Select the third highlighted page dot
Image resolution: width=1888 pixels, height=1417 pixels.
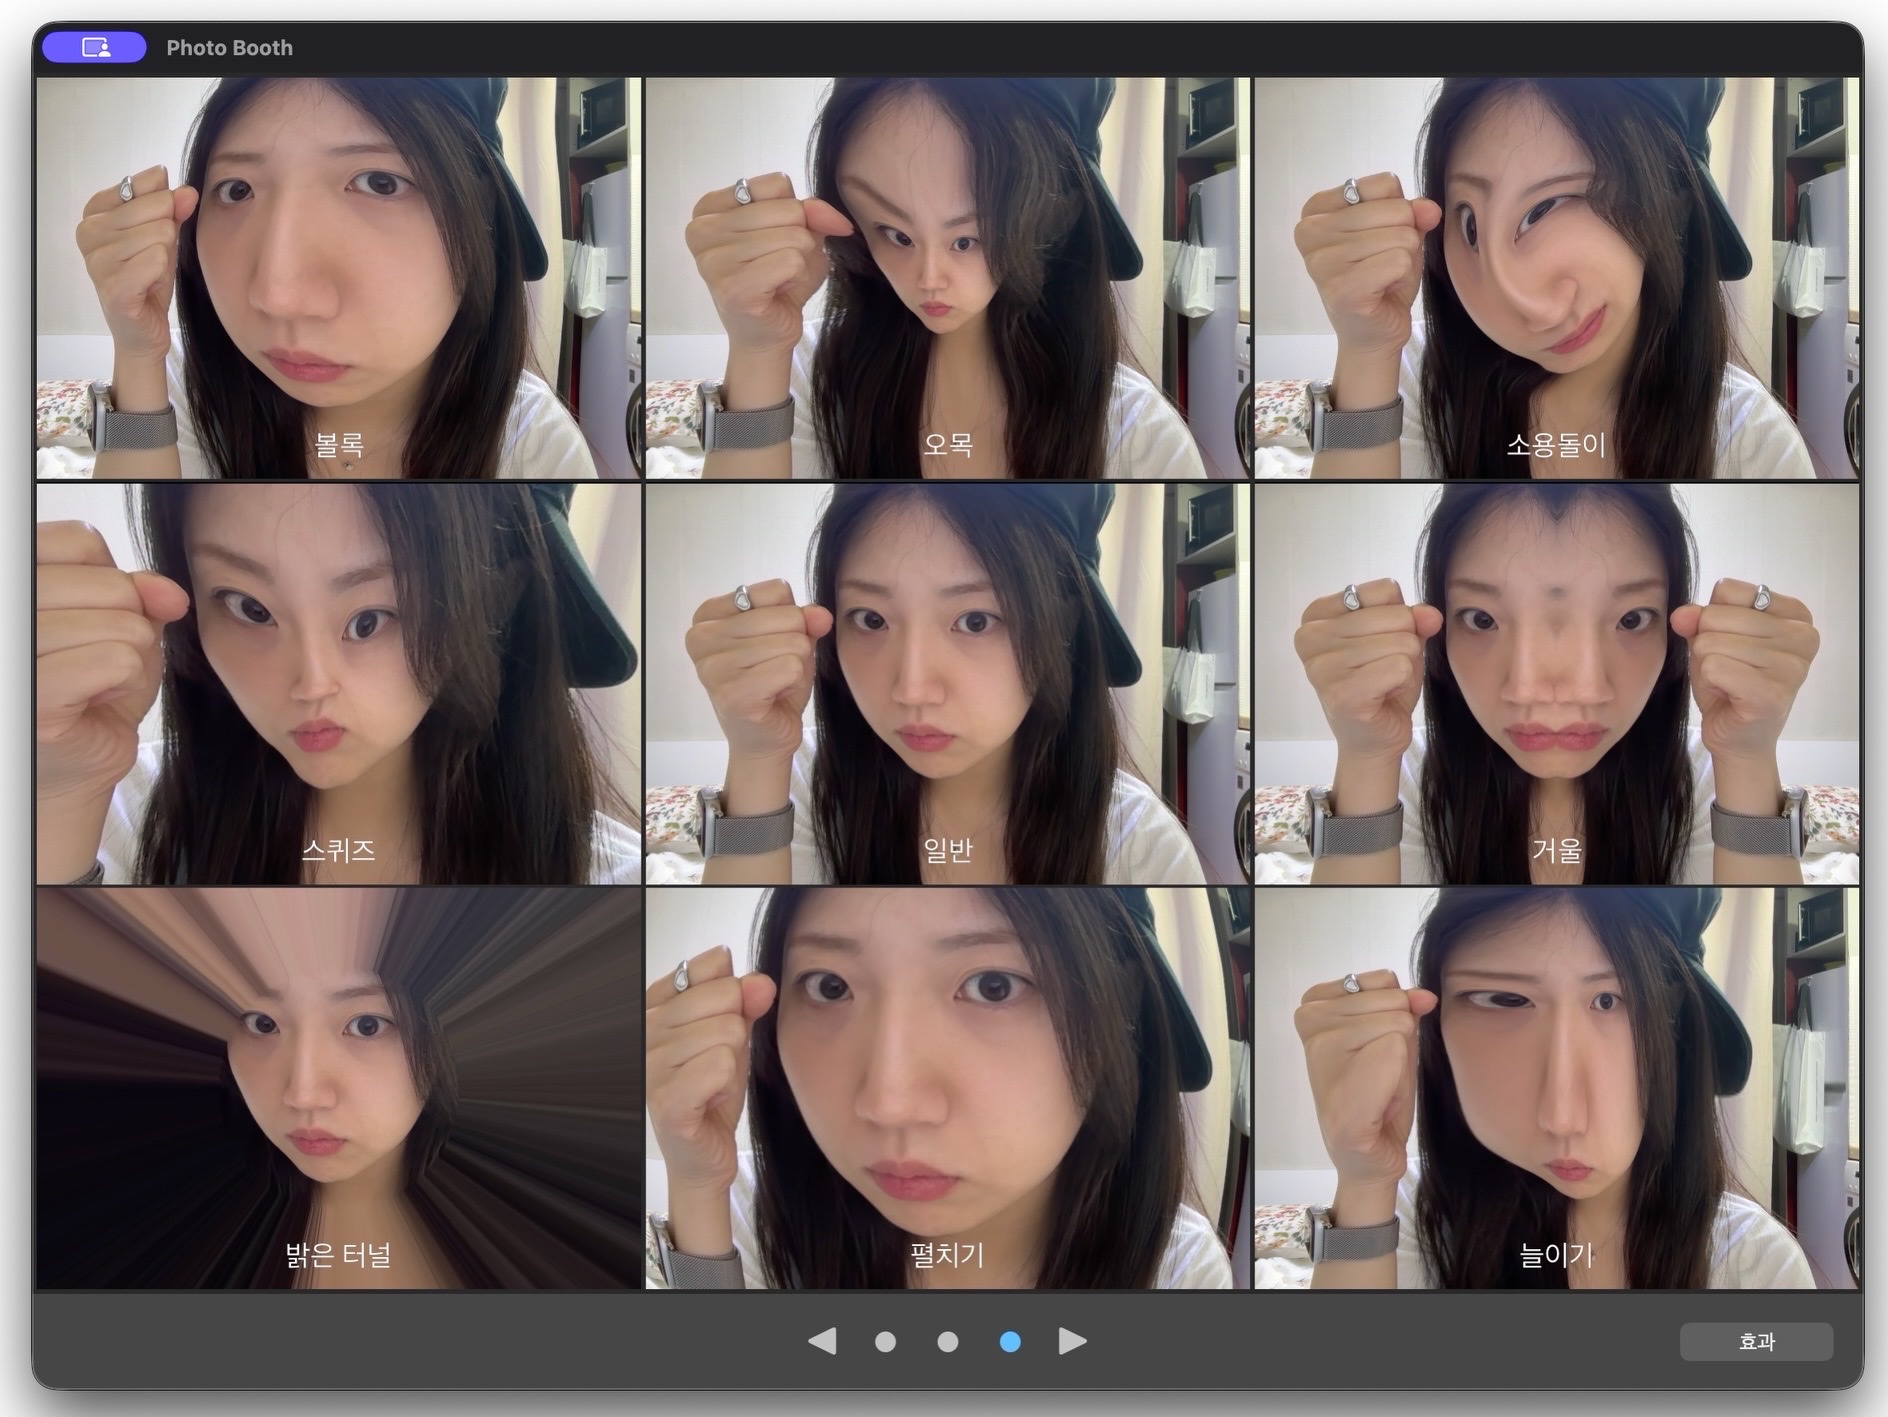coord(1010,1342)
